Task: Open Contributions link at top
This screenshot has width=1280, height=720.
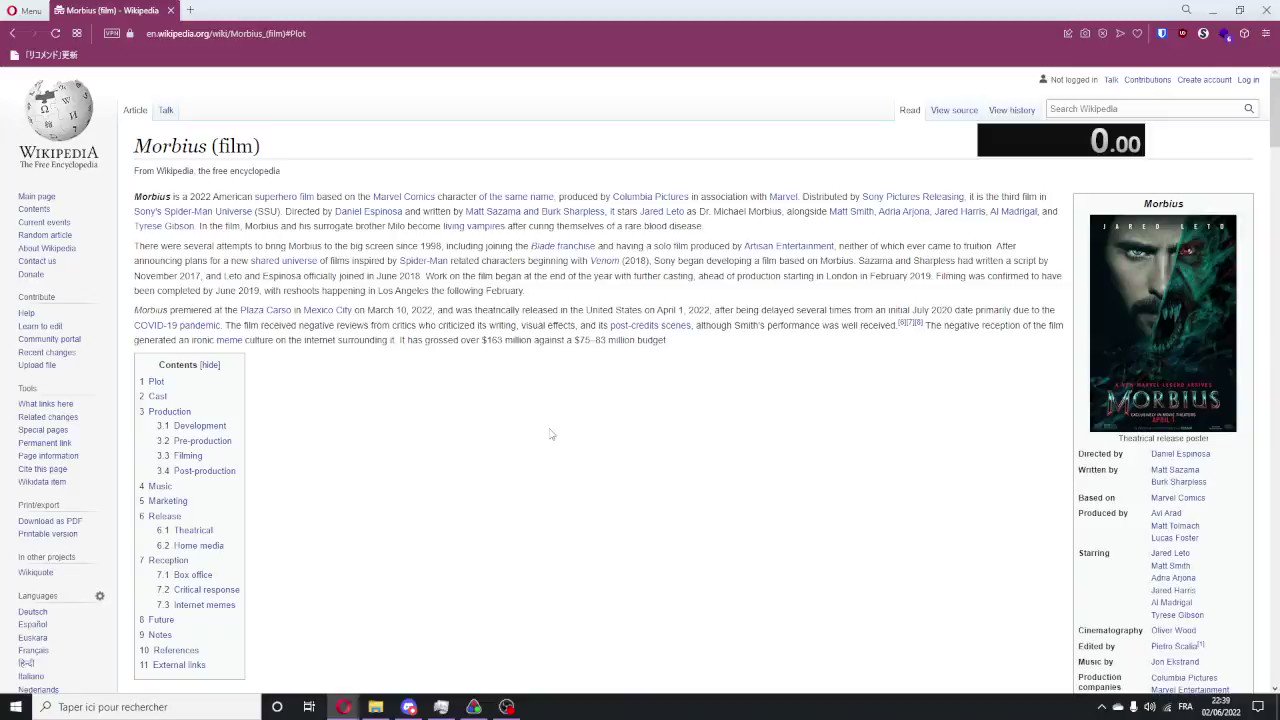Action: tap(1147, 80)
